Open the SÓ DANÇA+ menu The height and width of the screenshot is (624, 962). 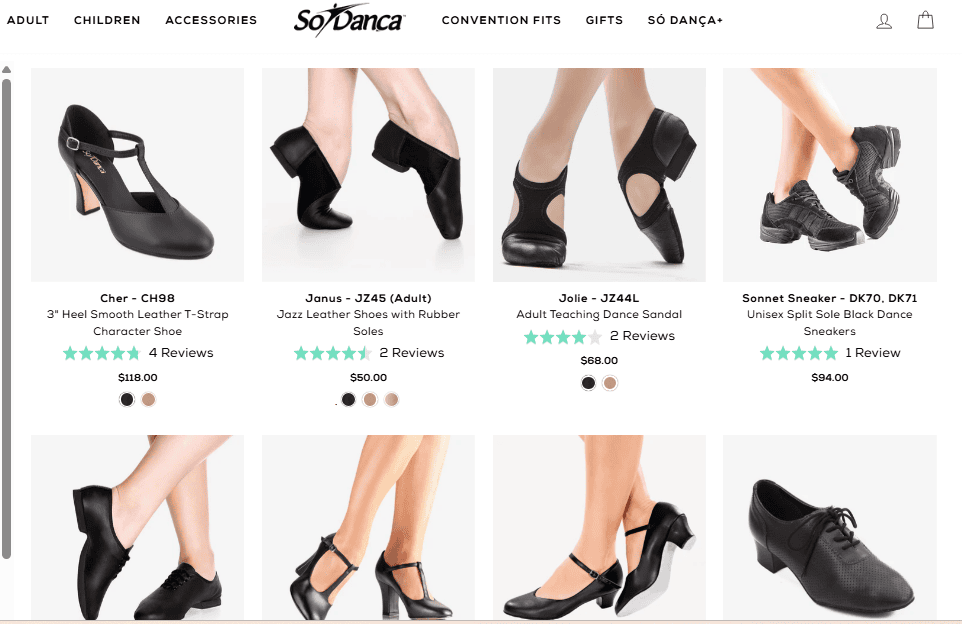685,19
